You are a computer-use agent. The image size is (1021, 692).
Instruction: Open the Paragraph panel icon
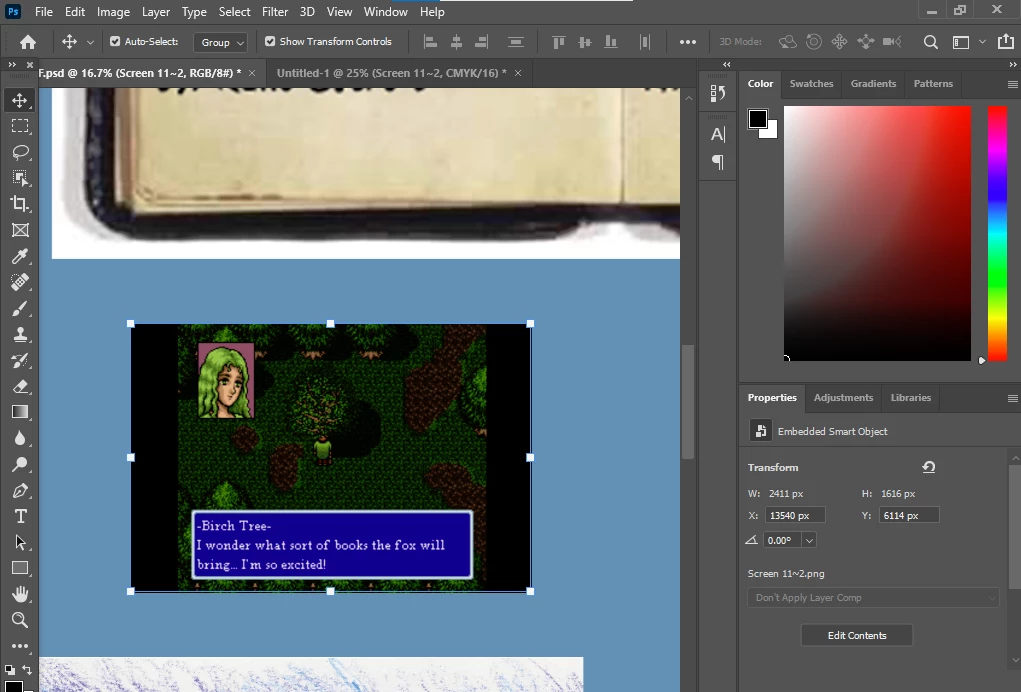point(718,161)
